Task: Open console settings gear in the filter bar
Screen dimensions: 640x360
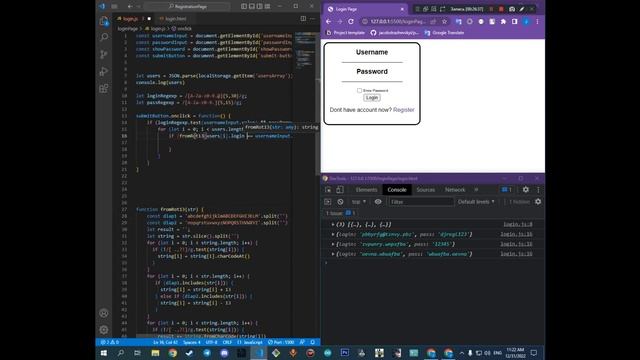Action: click(538, 202)
